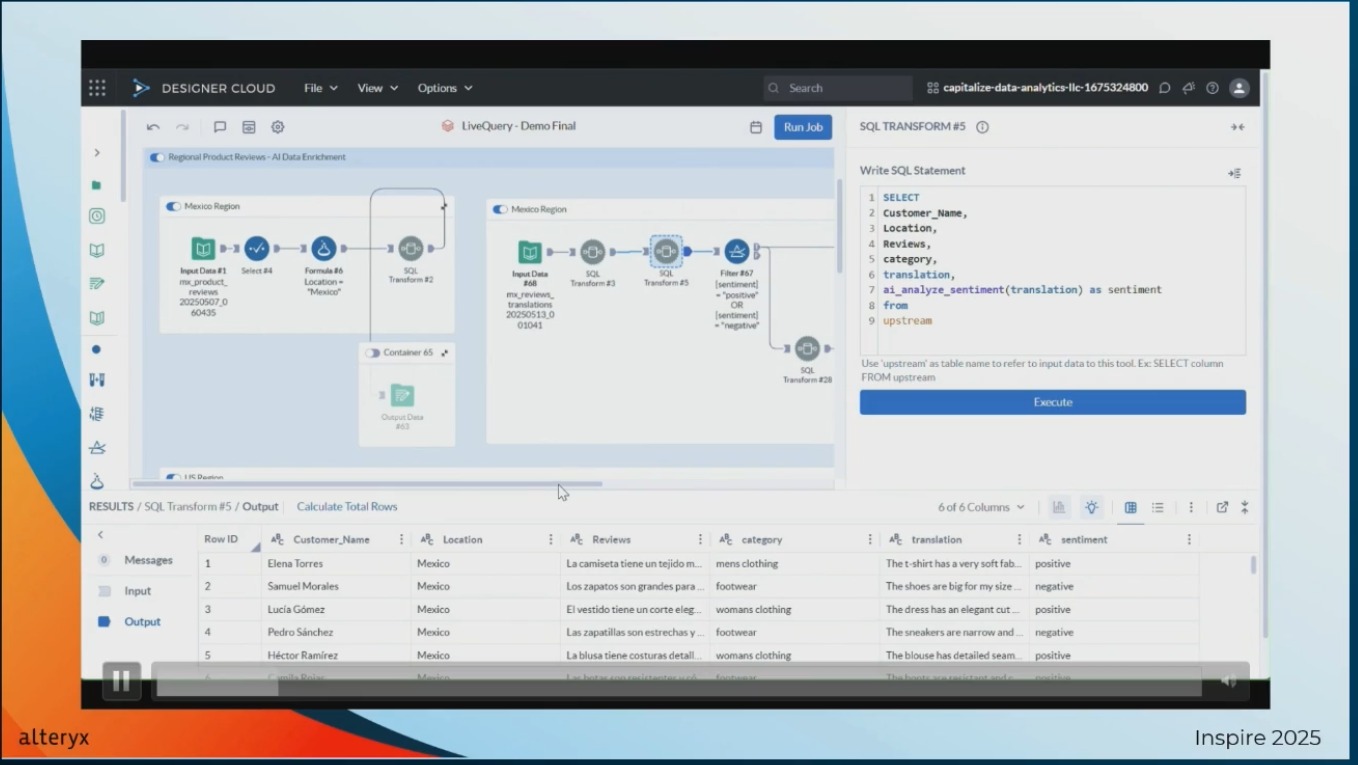Open the comments icon in canvas toolbar
1358x765 pixels.
(220, 127)
